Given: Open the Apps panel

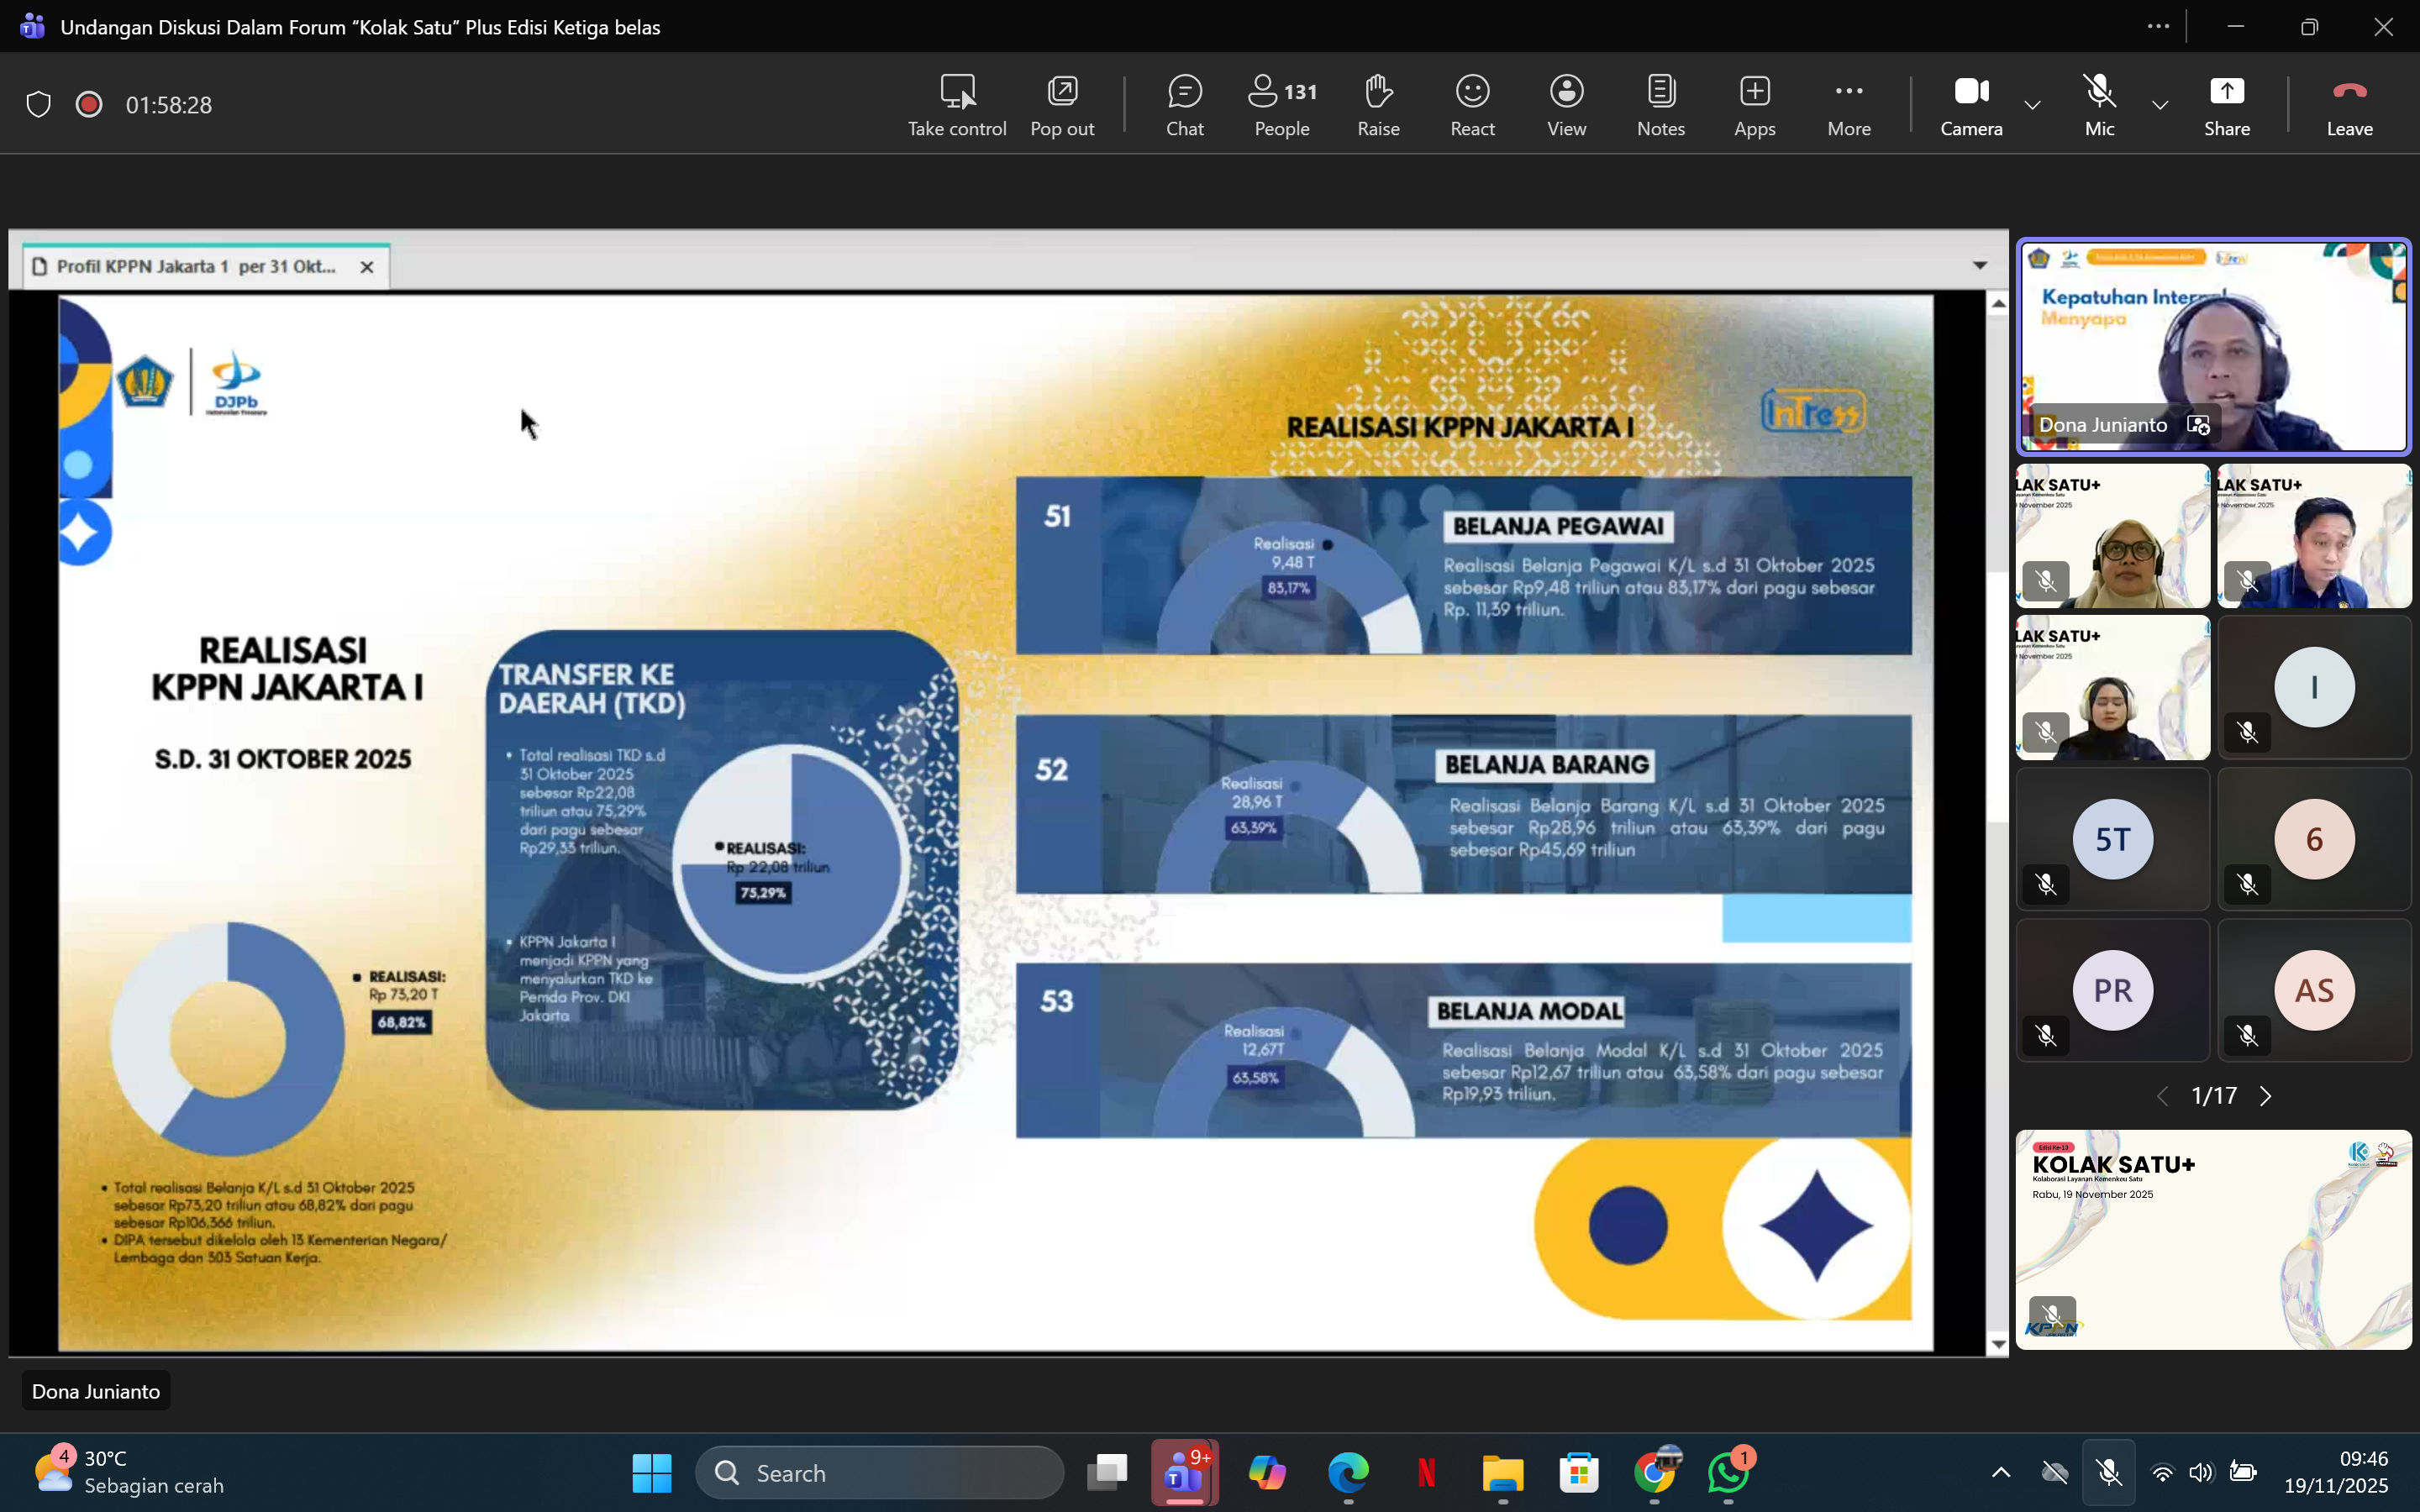Looking at the screenshot, I should pyautogui.click(x=1754, y=104).
